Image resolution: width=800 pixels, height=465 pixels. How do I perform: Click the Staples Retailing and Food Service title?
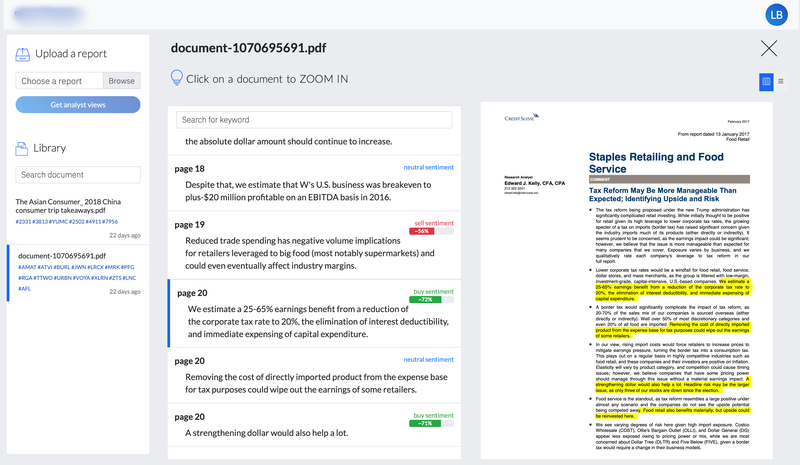[656, 163]
